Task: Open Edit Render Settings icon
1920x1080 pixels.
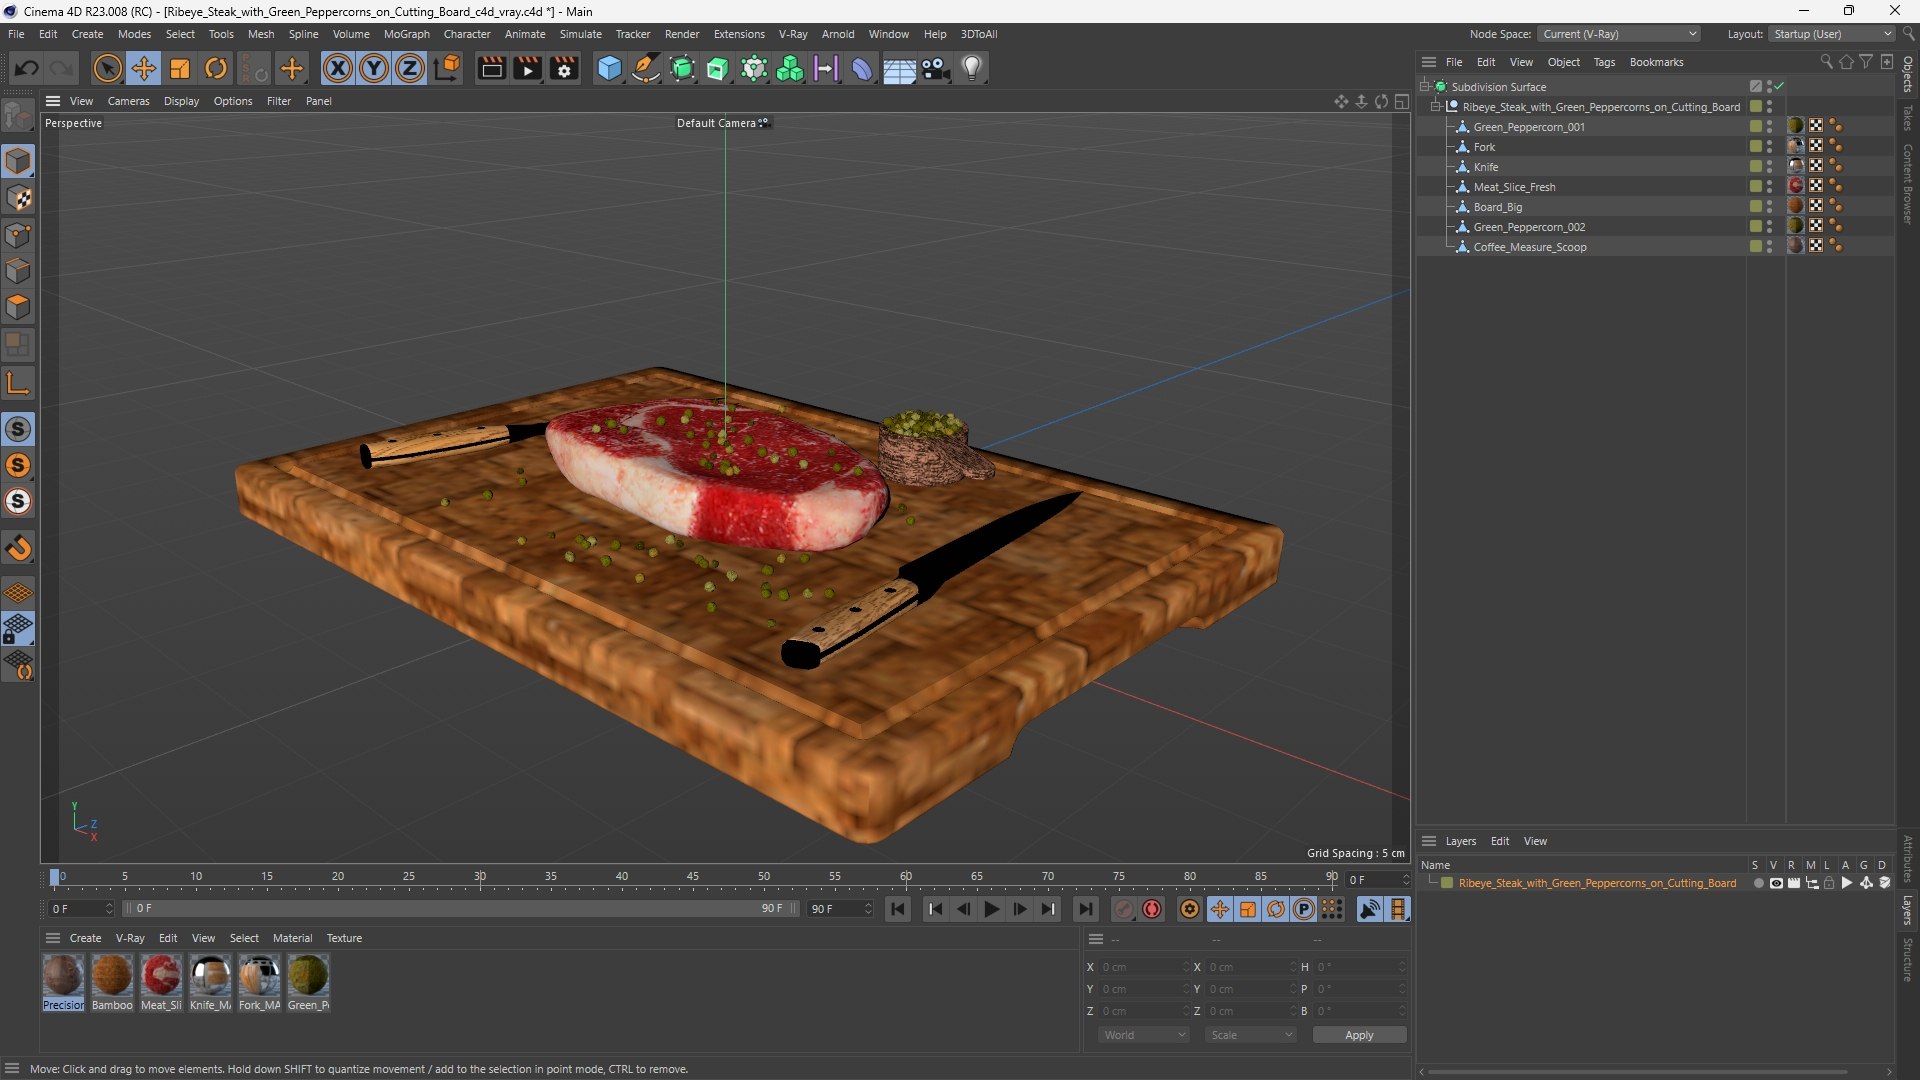Action: [x=564, y=68]
